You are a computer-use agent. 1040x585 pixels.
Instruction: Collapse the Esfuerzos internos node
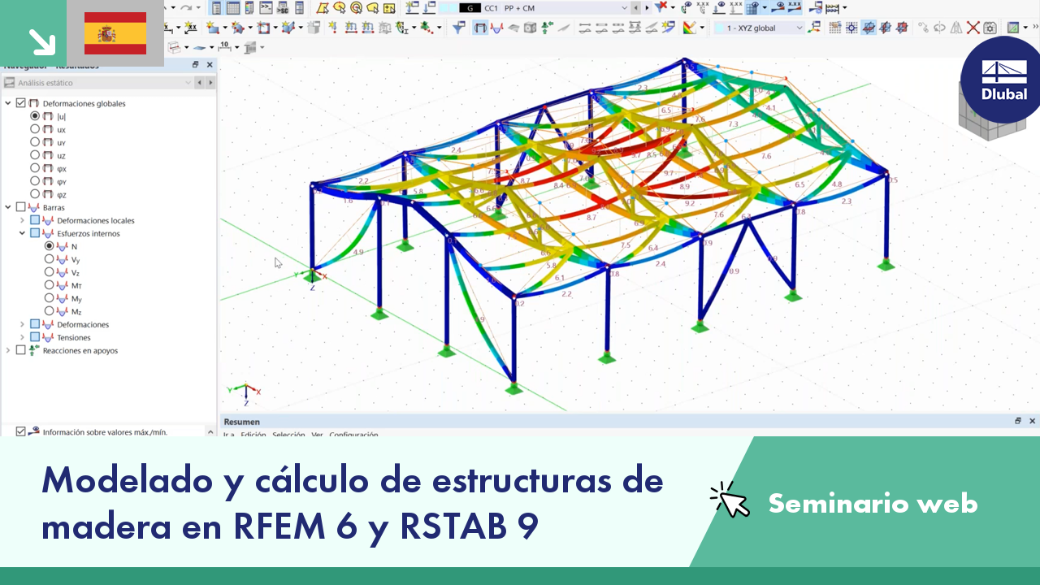pos(22,233)
